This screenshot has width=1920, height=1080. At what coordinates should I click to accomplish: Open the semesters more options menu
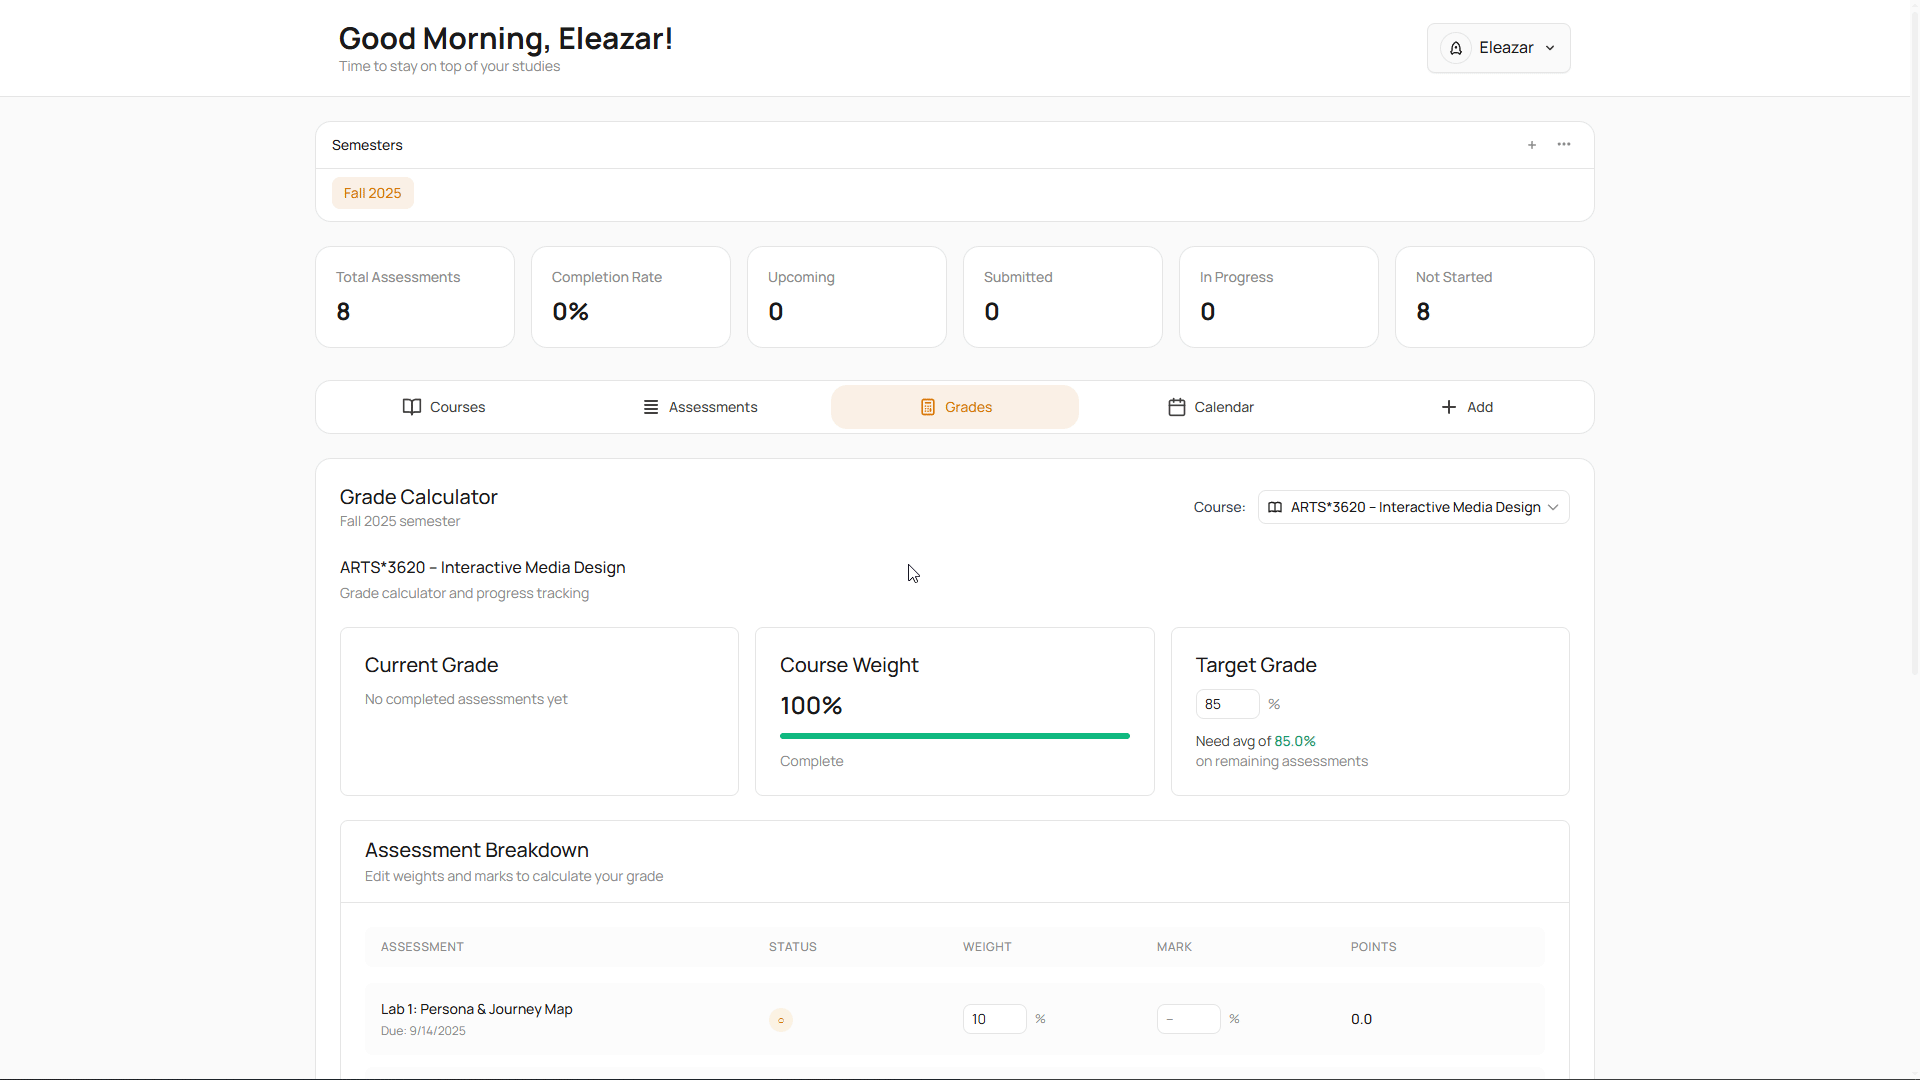tap(1564, 145)
